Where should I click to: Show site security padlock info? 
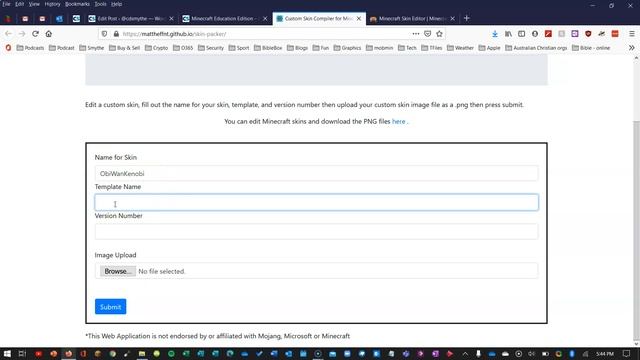[116, 34]
